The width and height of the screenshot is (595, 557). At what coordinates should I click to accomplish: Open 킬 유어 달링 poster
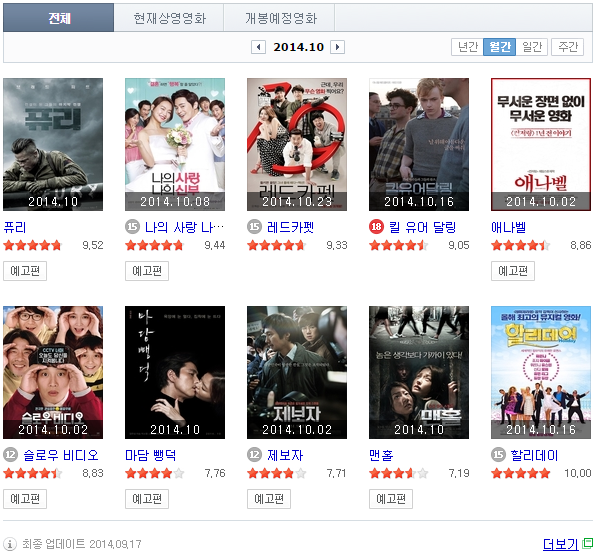tap(419, 145)
